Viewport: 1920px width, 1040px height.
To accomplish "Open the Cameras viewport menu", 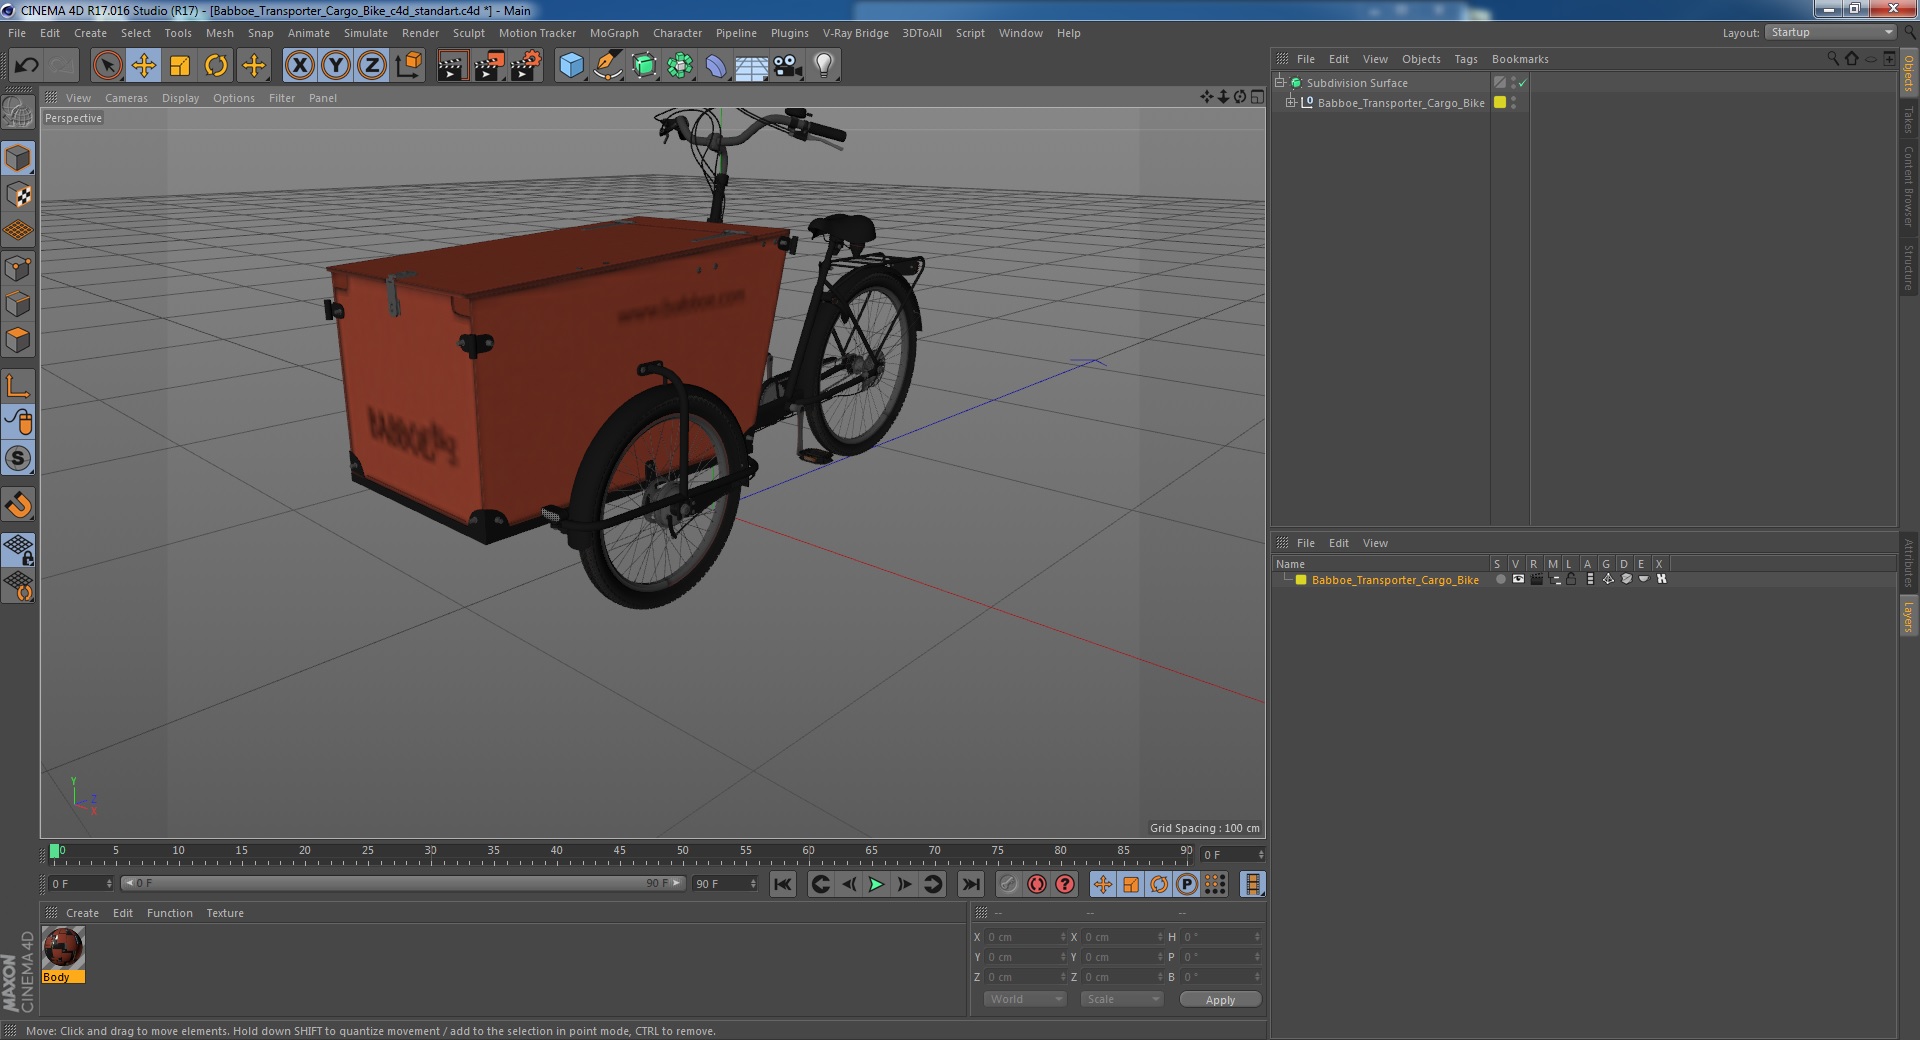I will (x=126, y=98).
